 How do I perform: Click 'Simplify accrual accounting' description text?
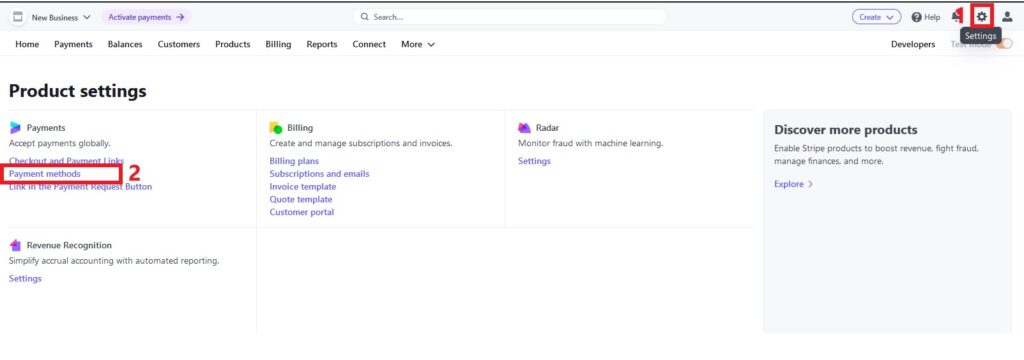pos(114,261)
